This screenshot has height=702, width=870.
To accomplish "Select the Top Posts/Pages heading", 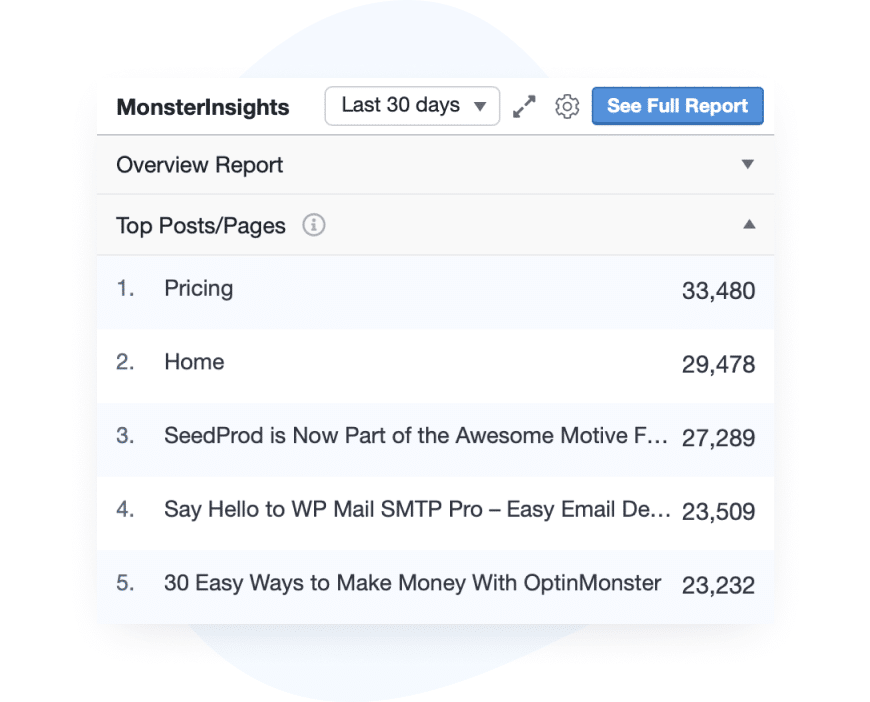I will pos(201,226).
